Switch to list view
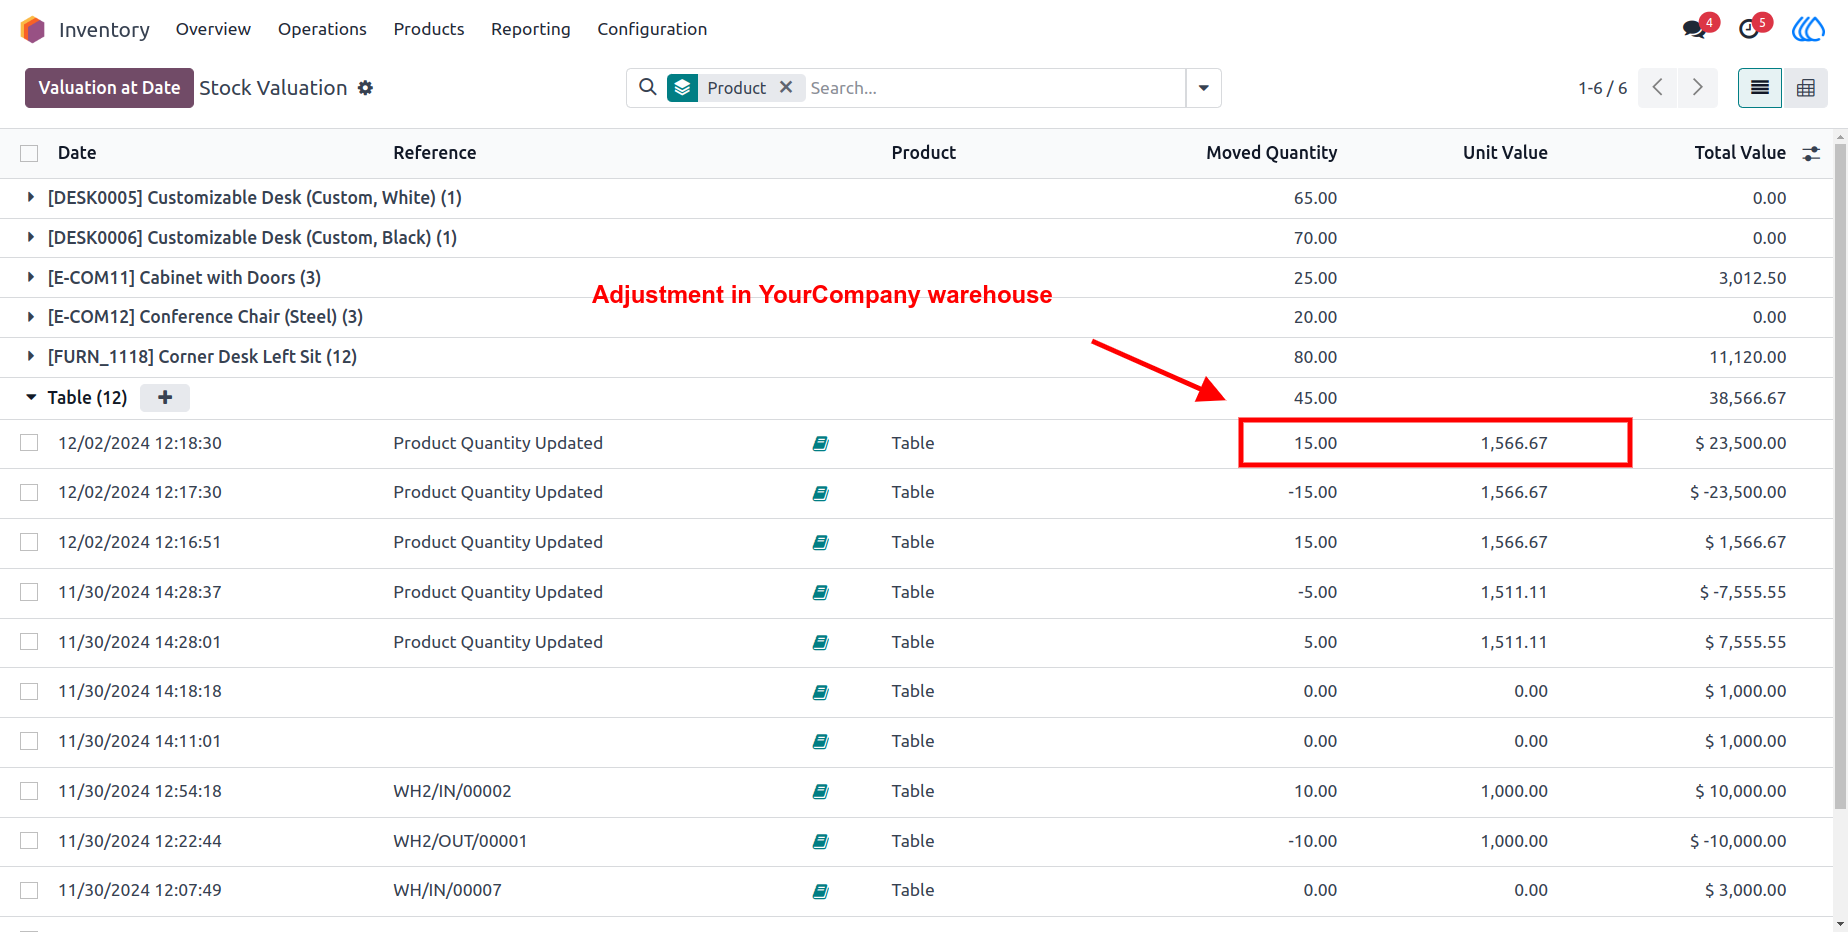 [1760, 88]
